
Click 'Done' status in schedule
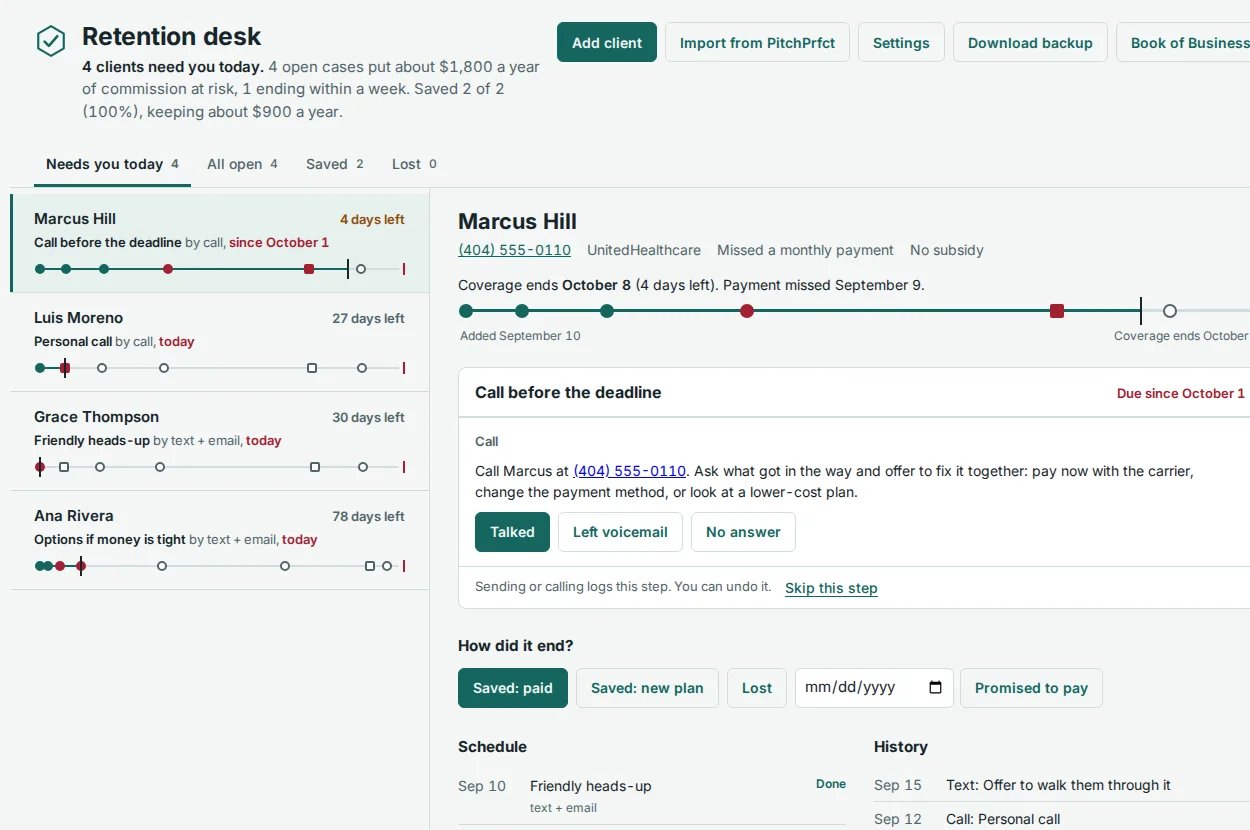point(831,784)
